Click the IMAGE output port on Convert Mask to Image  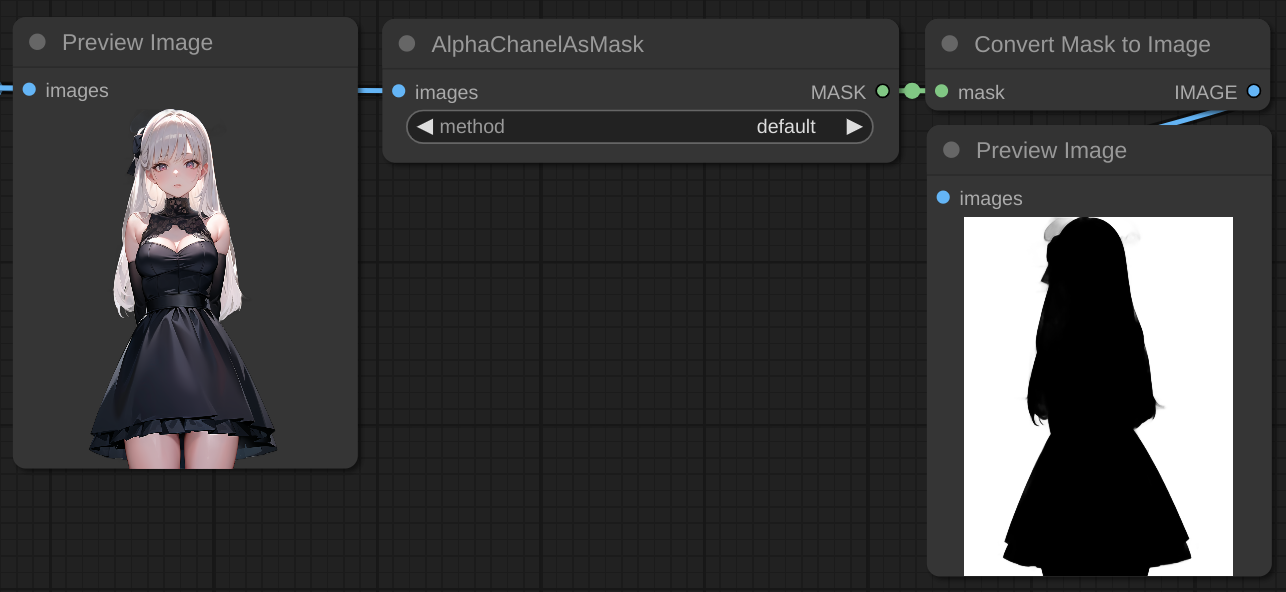click(1254, 92)
